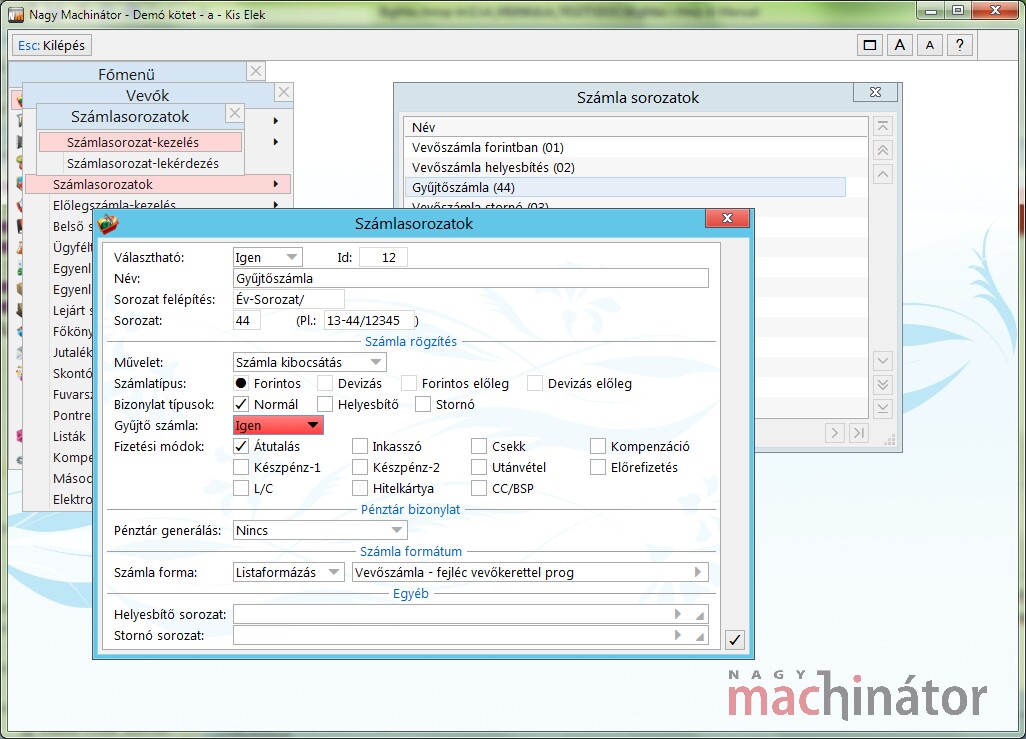Enable the Stornó document type
The width and height of the screenshot is (1026, 739).
pyautogui.click(x=423, y=404)
